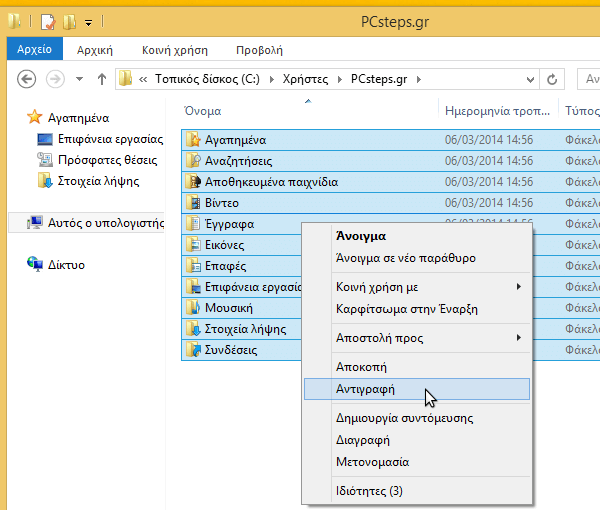Click the Συνδέσεις folder icon
This screenshot has width=600, height=510.
tap(193, 350)
